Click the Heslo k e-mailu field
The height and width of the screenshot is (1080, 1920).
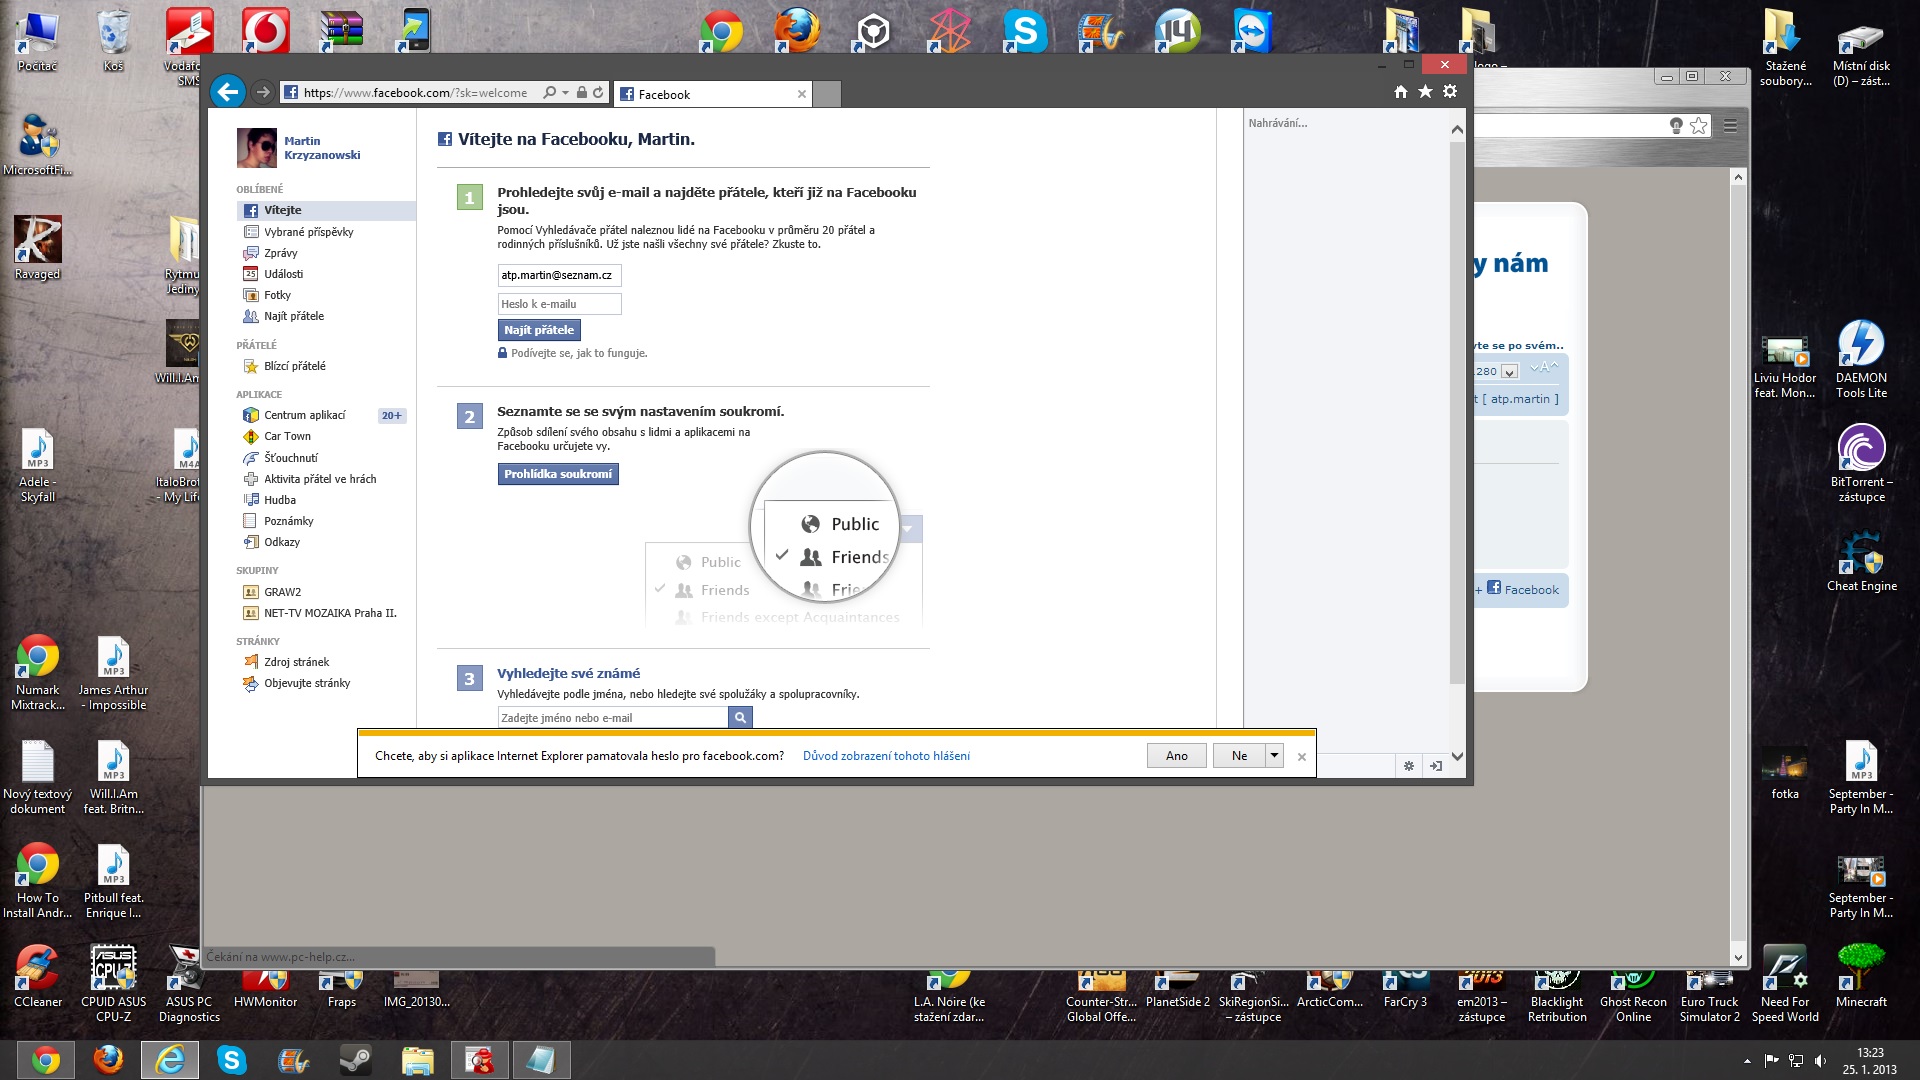[559, 304]
